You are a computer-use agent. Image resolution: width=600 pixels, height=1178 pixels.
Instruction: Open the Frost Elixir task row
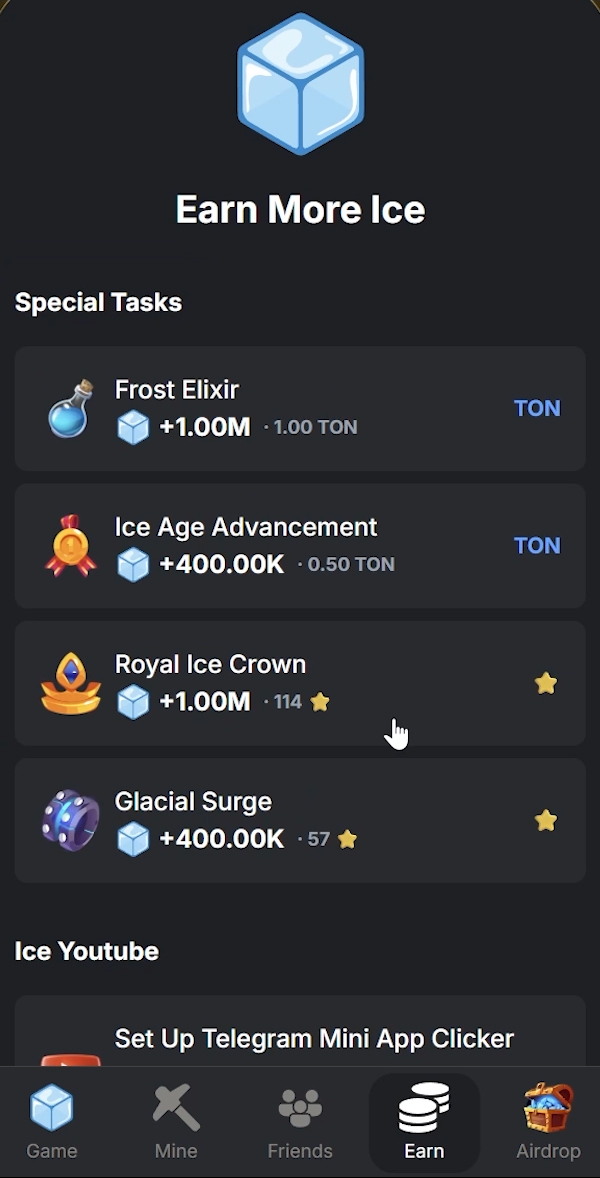(x=300, y=408)
